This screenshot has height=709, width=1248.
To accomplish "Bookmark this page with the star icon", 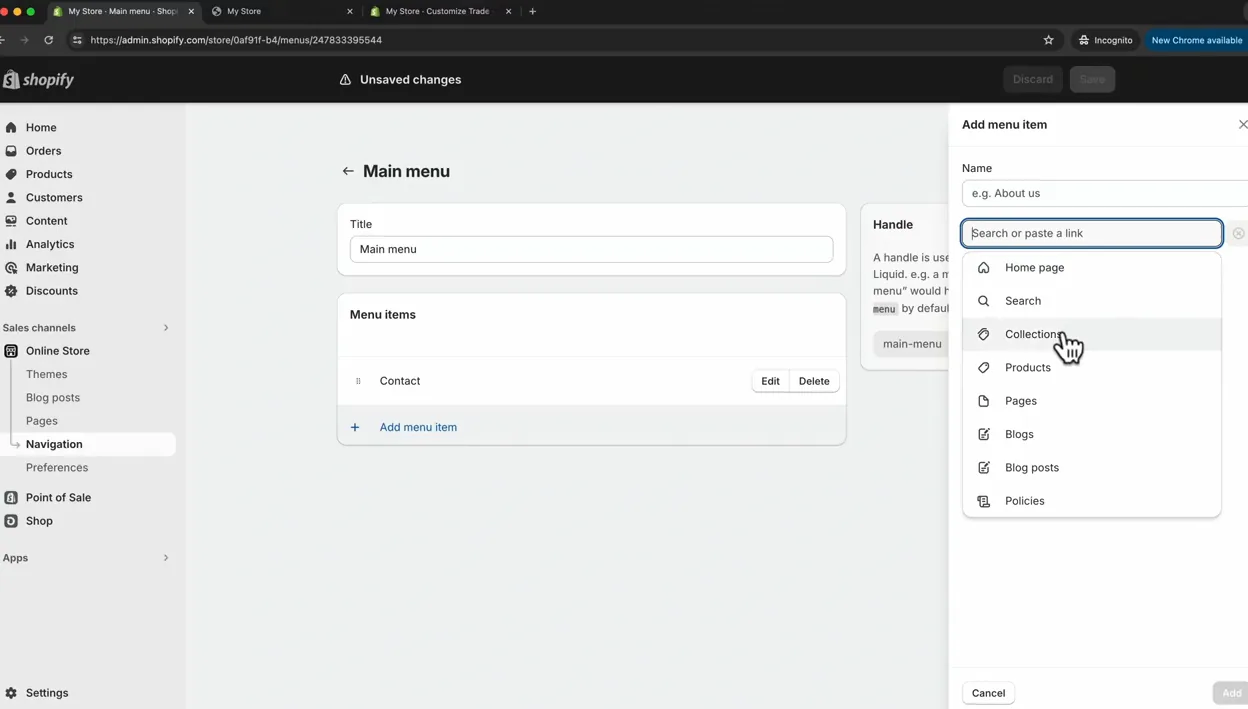I will coord(1048,40).
